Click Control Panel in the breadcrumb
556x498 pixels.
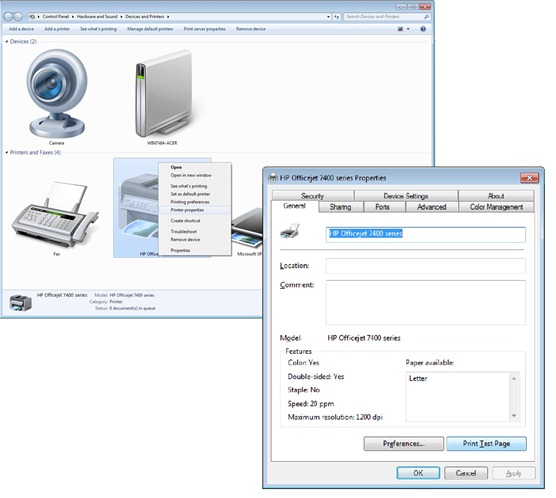click(x=56, y=17)
